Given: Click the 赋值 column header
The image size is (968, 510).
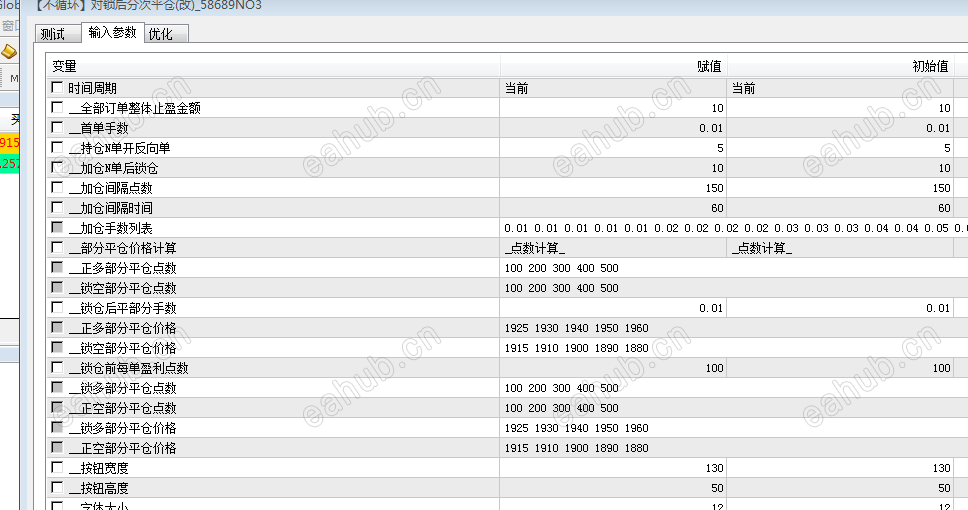Looking at the screenshot, I should coord(613,66).
